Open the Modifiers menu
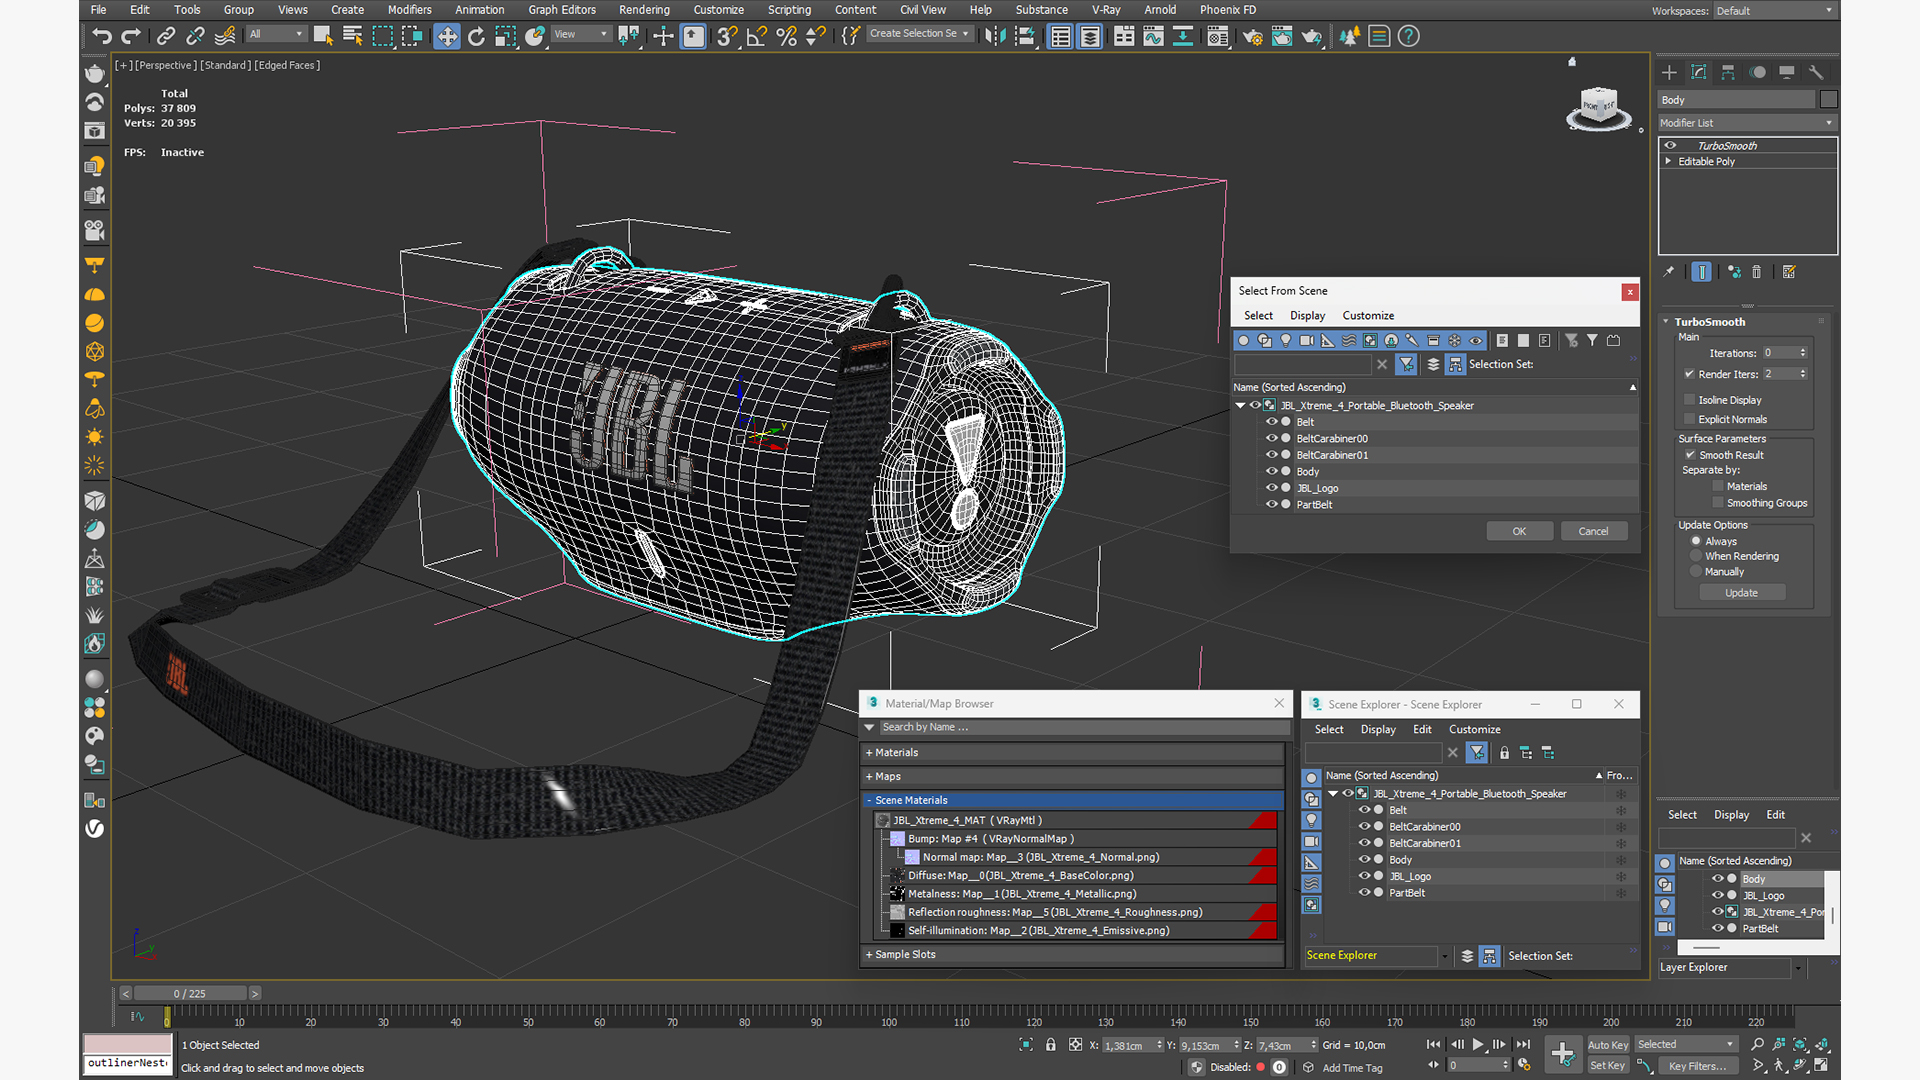The width and height of the screenshot is (1920, 1080). pos(410,10)
